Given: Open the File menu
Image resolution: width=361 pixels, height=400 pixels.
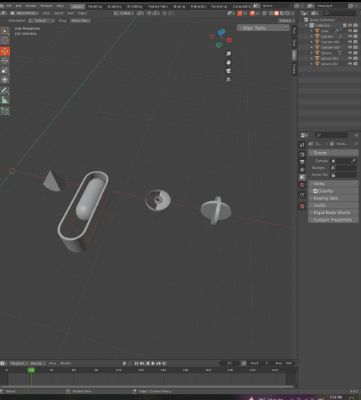Looking at the screenshot, I should tap(9, 6).
